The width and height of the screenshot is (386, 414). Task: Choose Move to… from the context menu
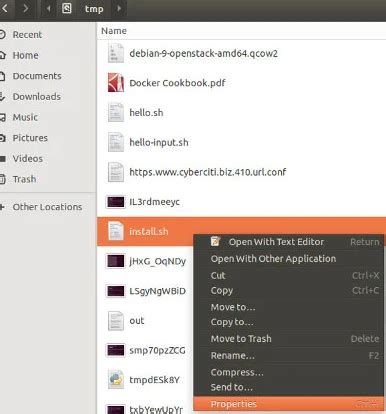(289, 307)
